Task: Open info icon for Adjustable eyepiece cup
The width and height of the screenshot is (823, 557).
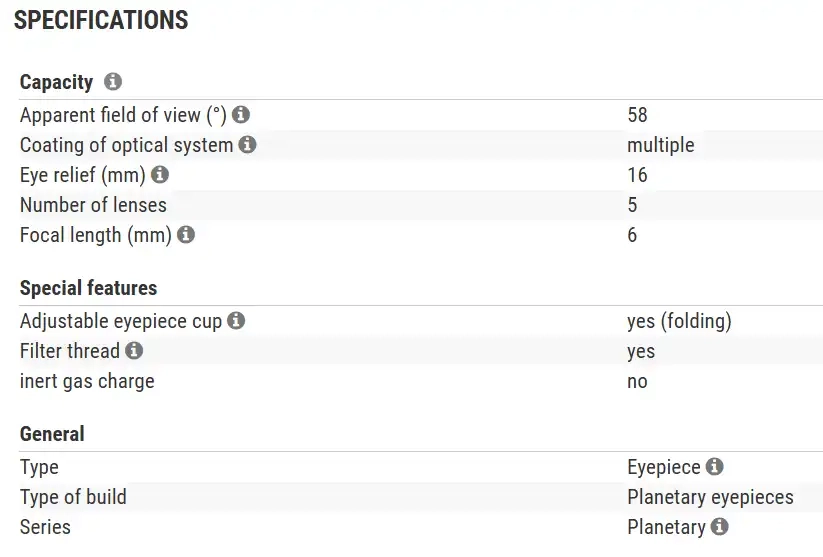Action: (x=236, y=321)
